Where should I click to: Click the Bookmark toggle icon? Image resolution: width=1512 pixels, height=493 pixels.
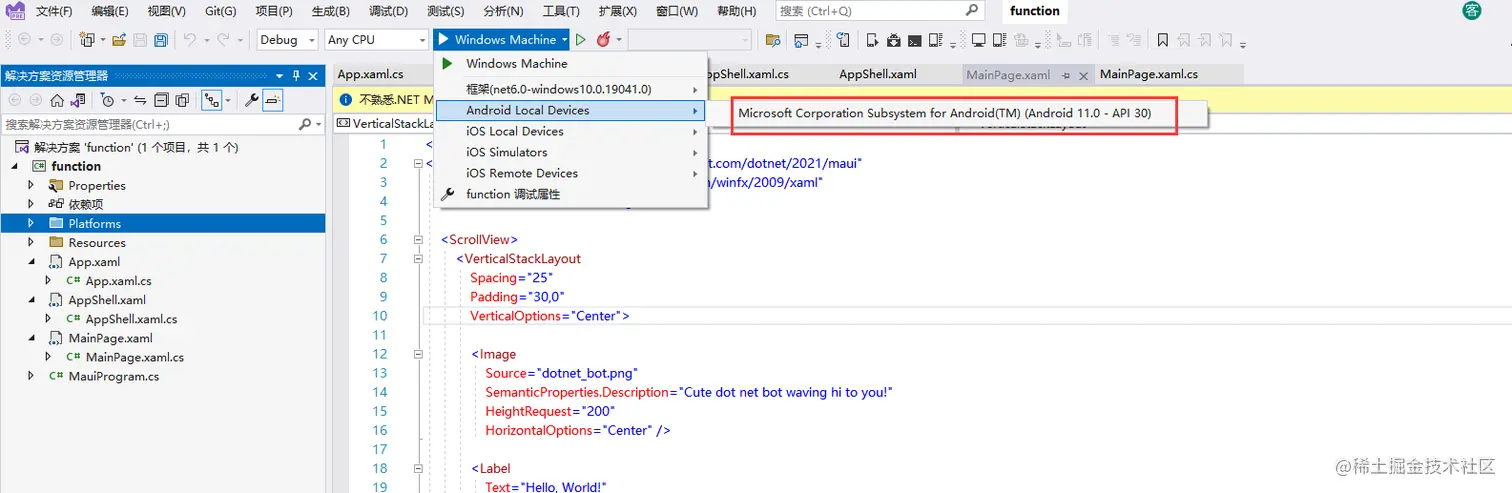click(x=1163, y=40)
